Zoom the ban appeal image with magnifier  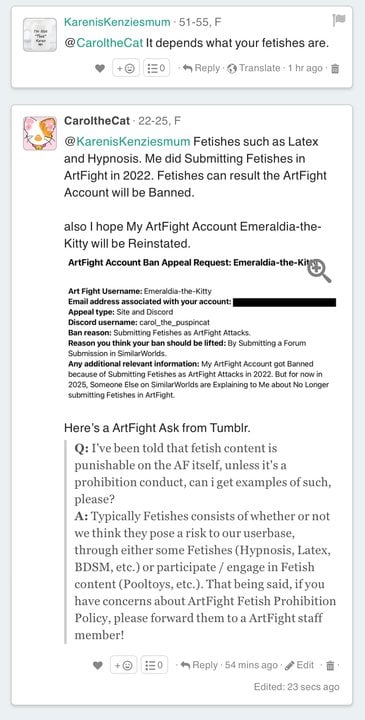pos(319,271)
